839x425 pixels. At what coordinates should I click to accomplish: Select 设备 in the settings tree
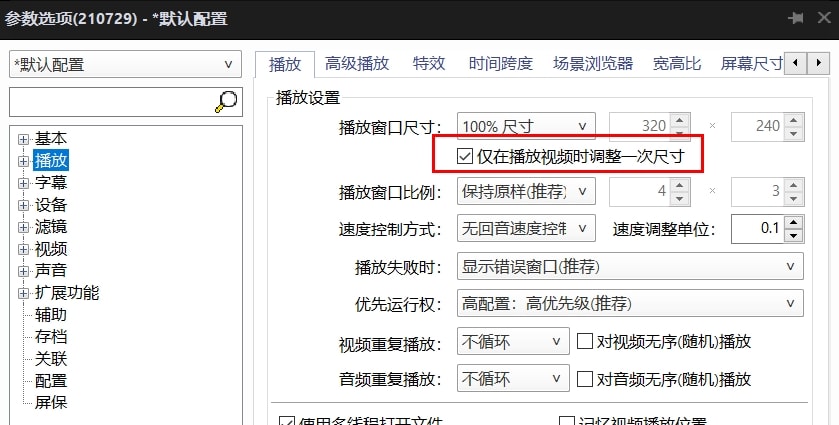click(x=51, y=204)
